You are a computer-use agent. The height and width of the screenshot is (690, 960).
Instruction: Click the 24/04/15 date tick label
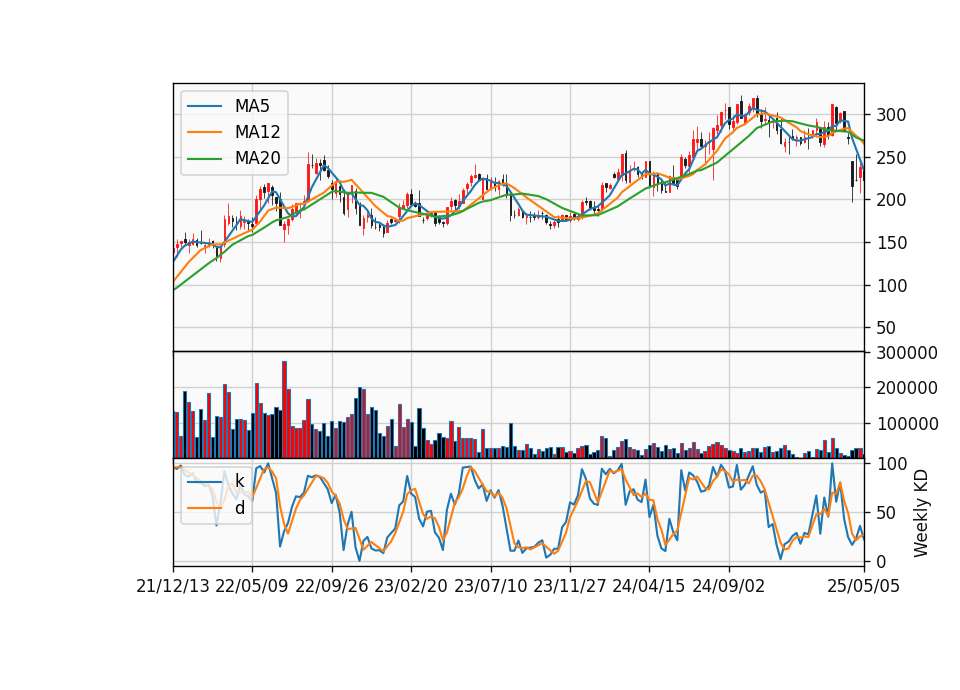coord(649,586)
